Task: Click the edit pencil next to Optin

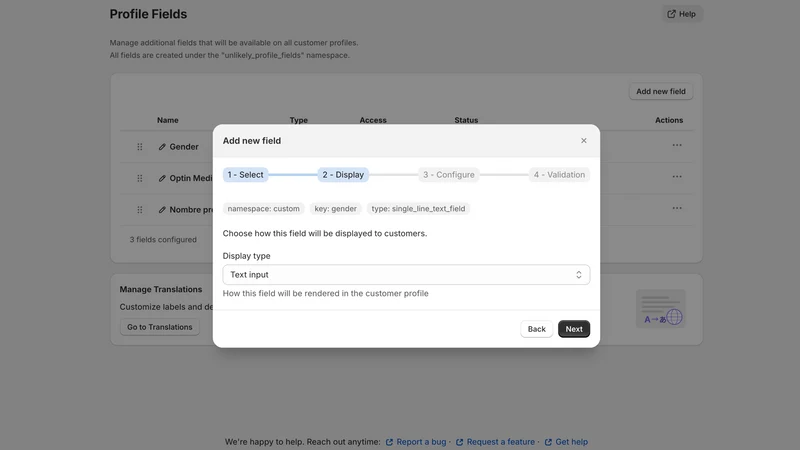Action: 162,178
